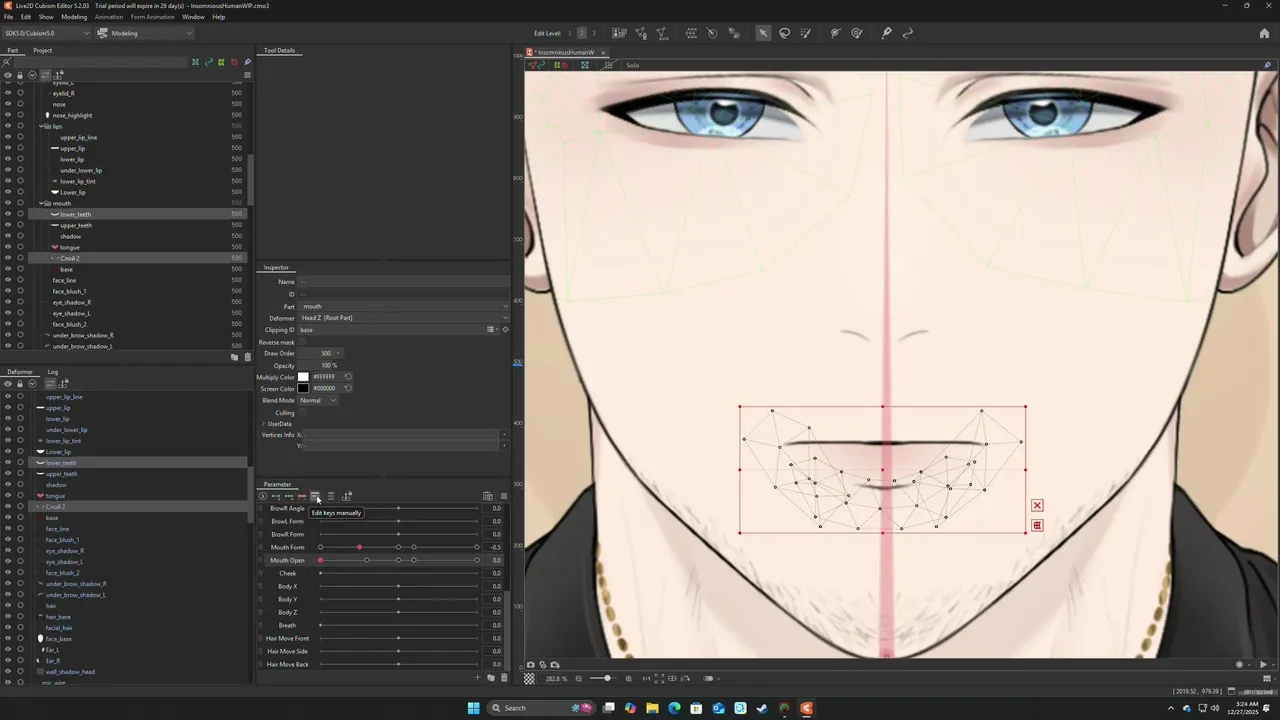Click the Parameter panel hamburger menu icon
This screenshot has height=720, width=1280.
point(503,496)
